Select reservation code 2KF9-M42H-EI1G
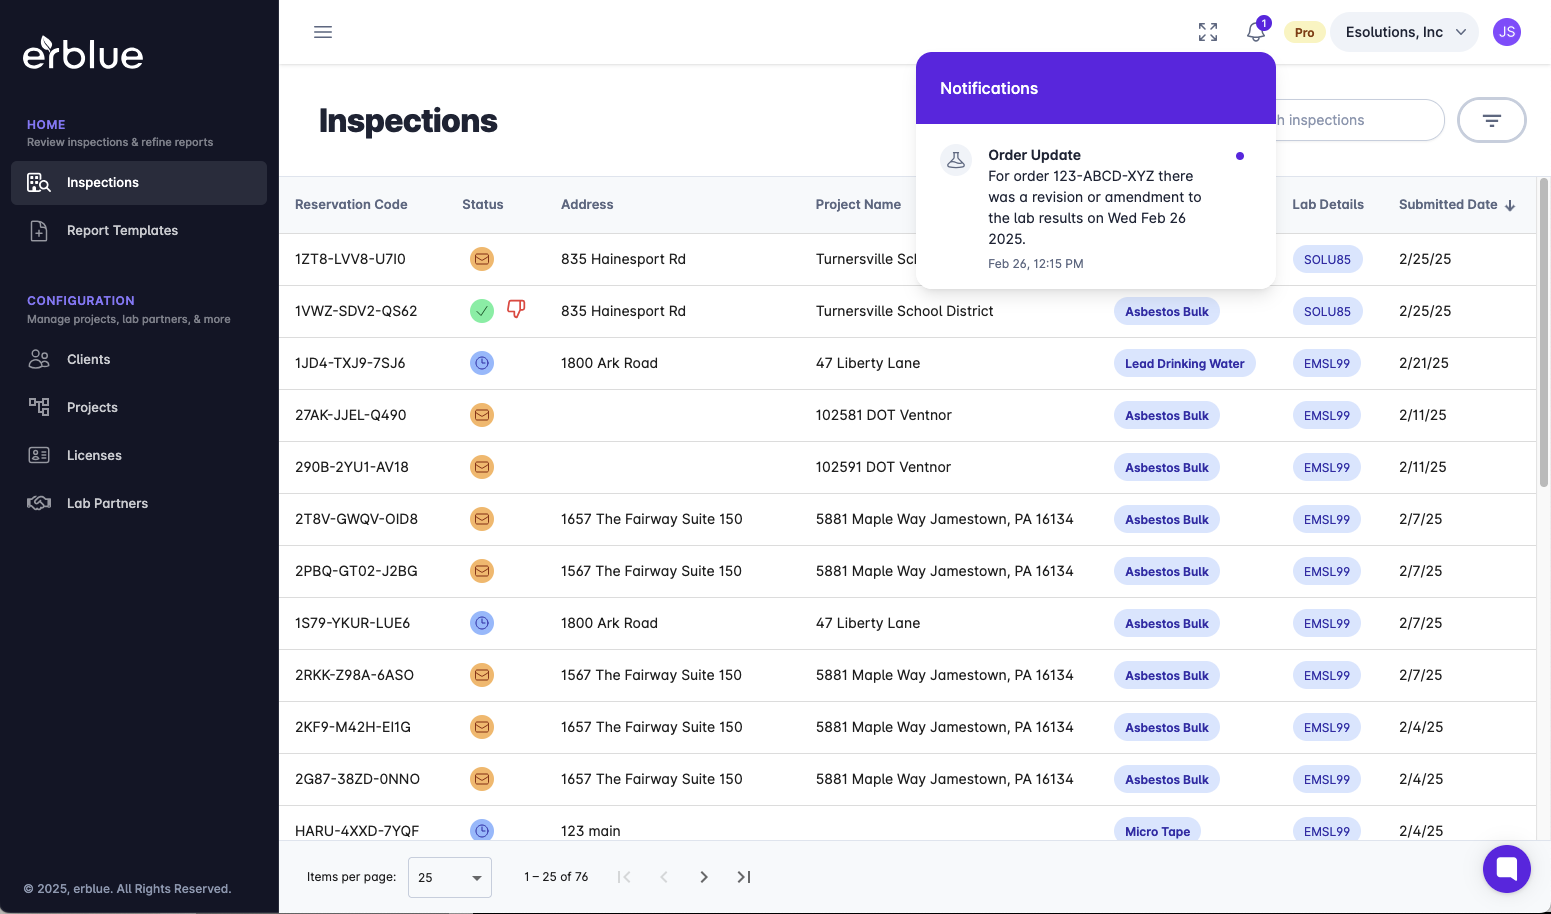 tap(353, 727)
